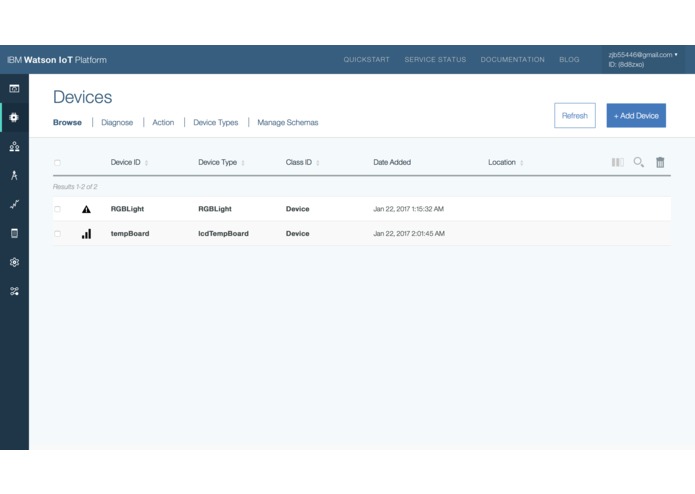Open the Members sidebar icon
Viewport: 695px width, 494px height.
coord(14,147)
